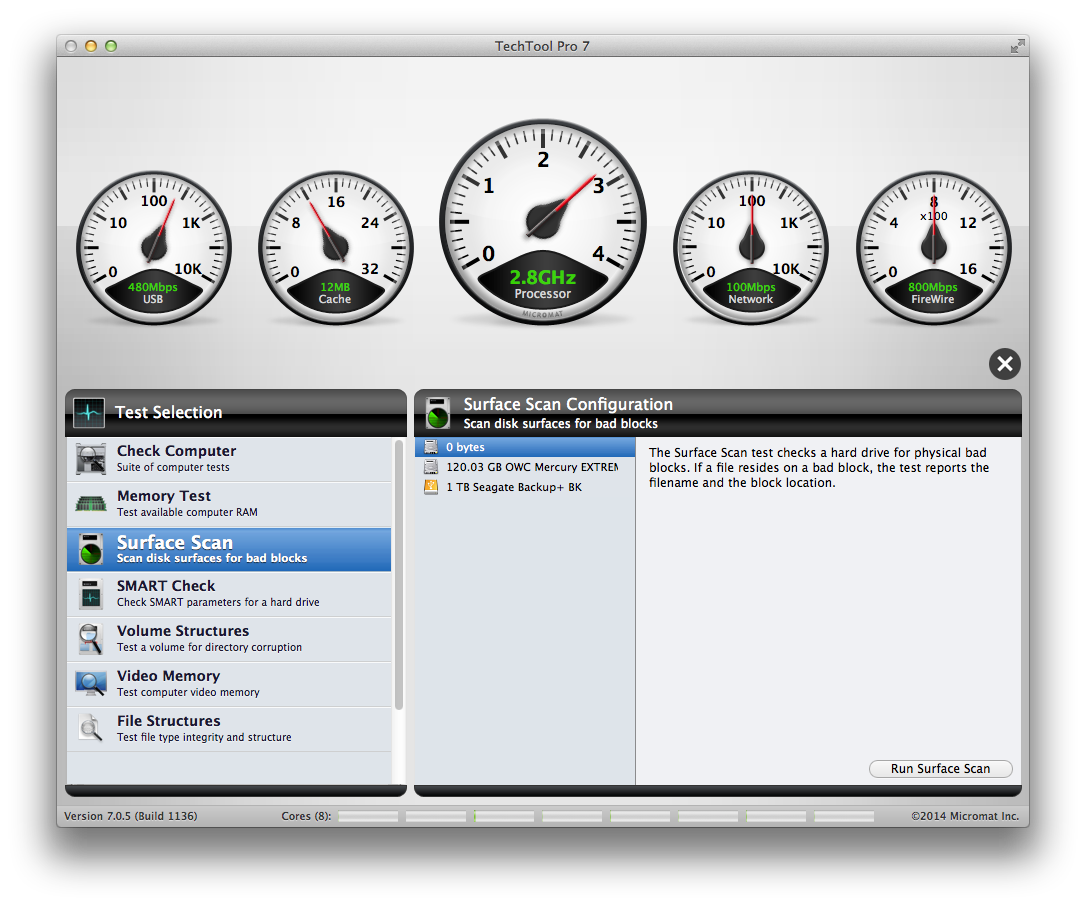Image resolution: width=1086 pixels, height=906 pixels.
Task: Click the first Cores load bar
Action: 368,817
